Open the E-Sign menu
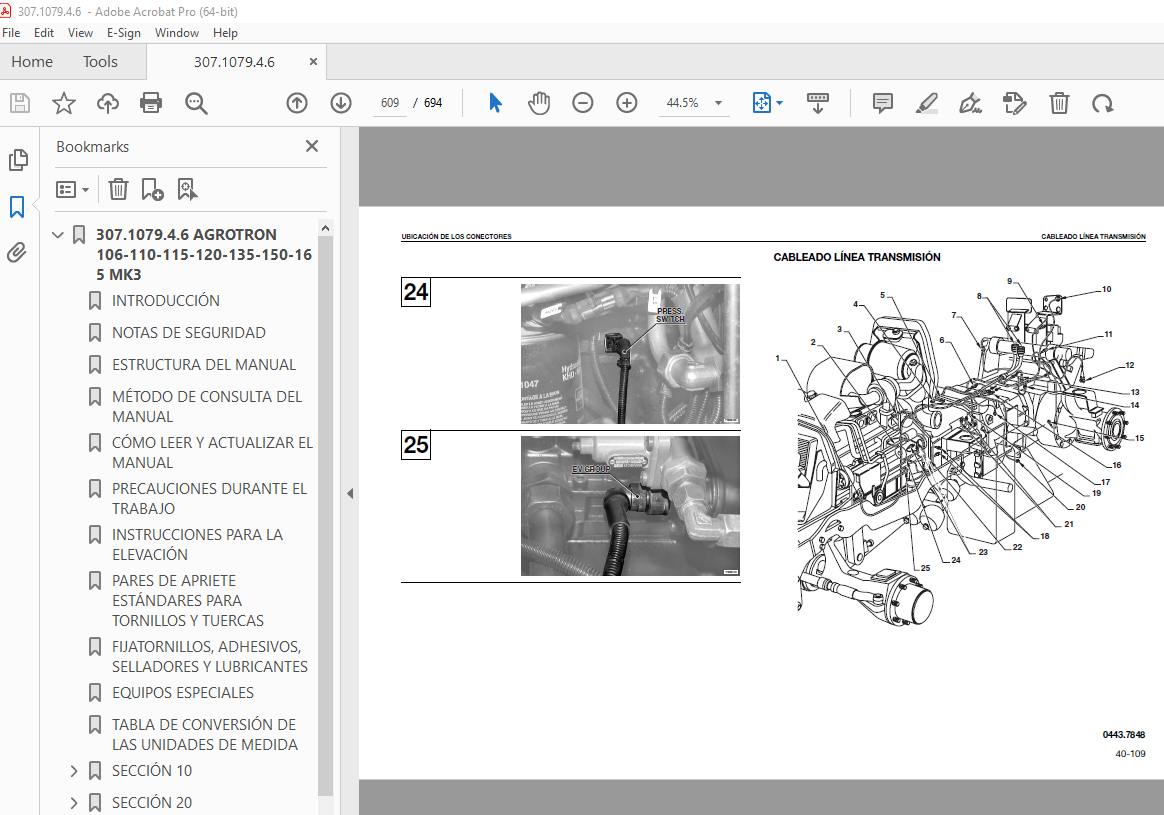1164x815 pixels. click(x=123, y=33)
